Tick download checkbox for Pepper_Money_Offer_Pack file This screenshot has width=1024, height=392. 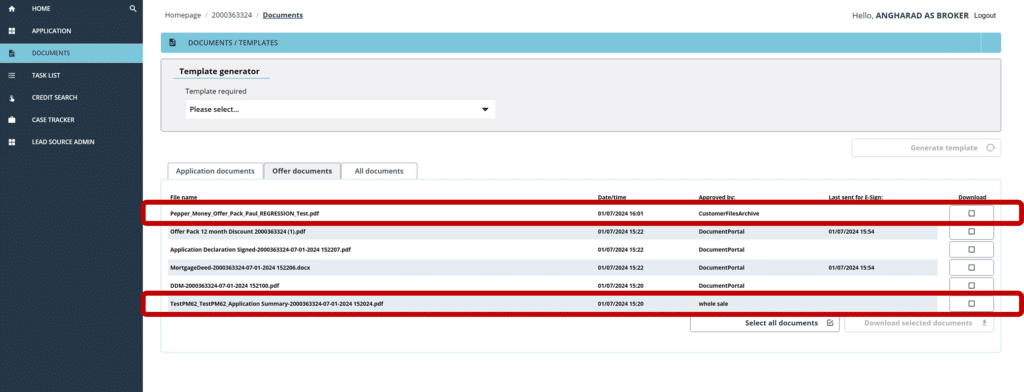click(971, 214)
